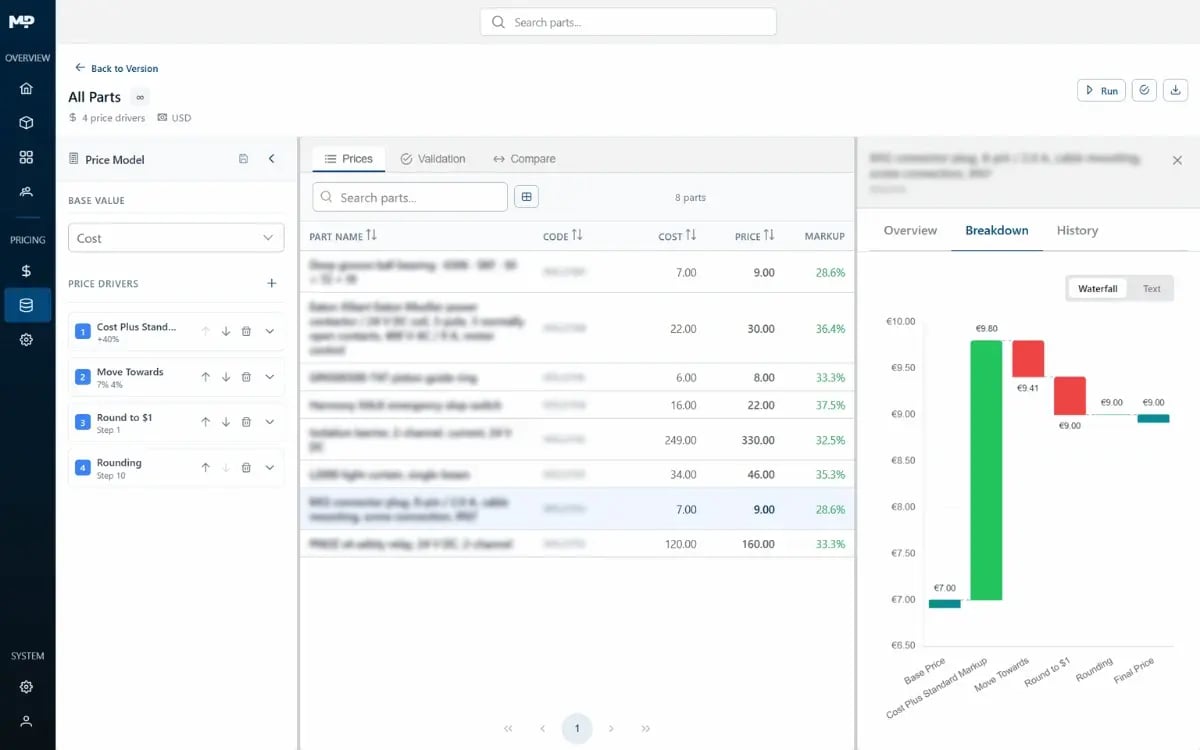Switch to the History tab
Image resolution: width=1200 pixels, height=750 pixels.
1077,230
